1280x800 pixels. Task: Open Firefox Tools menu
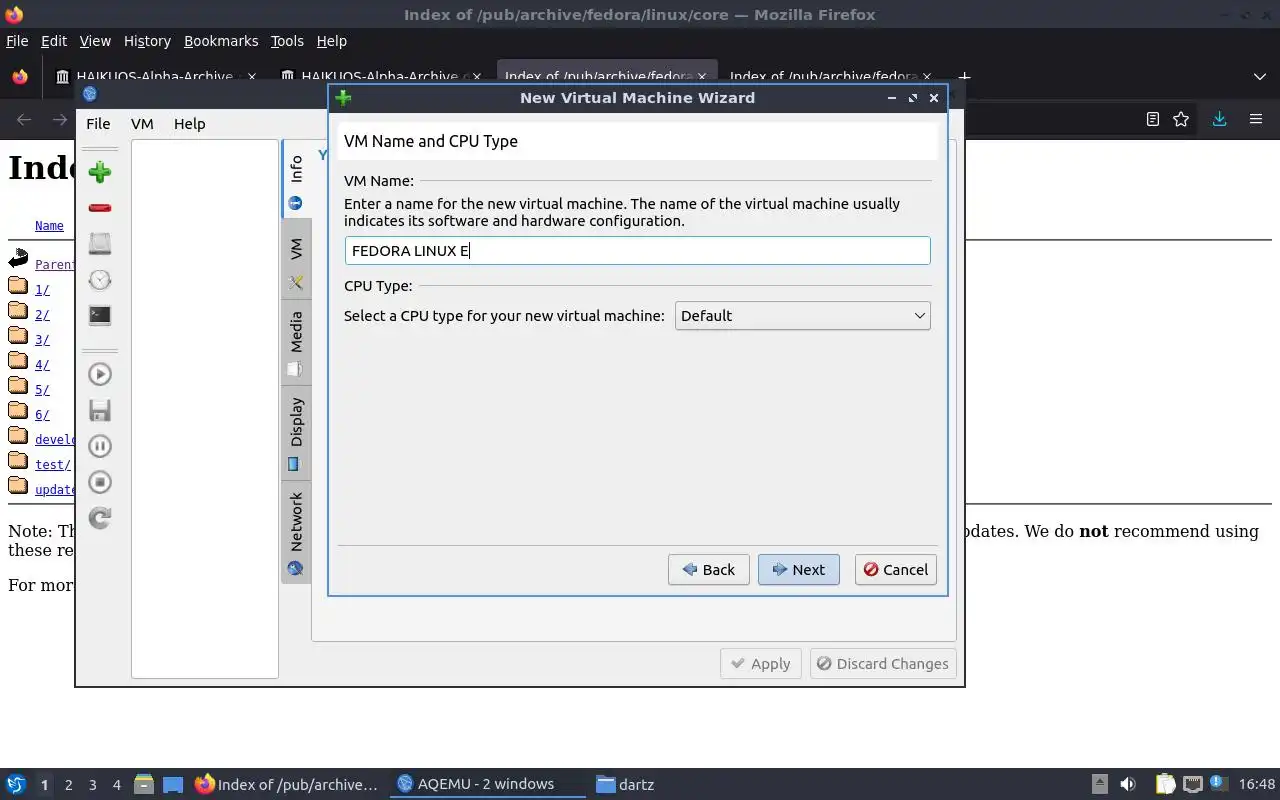click(287, 41)
